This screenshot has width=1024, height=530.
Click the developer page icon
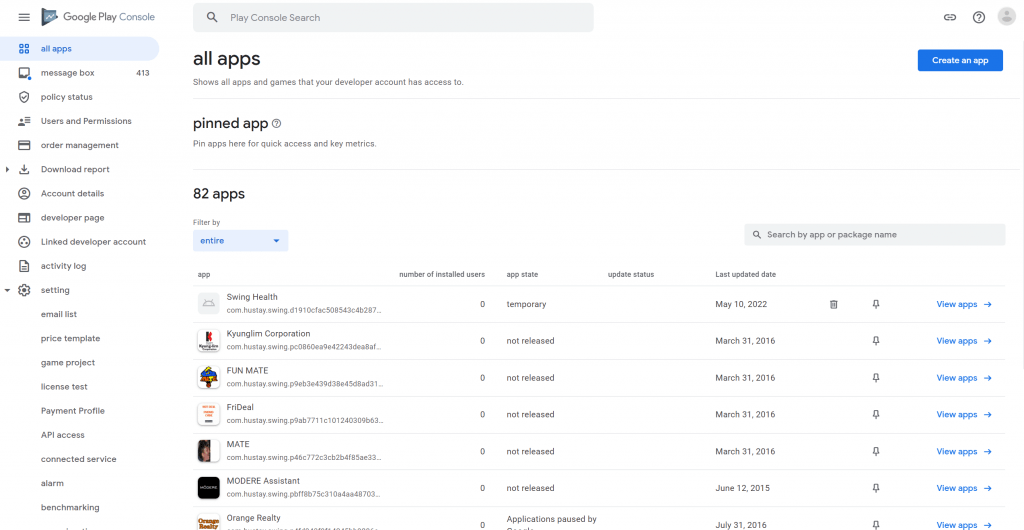pyautogui.click(x=24, y=218)
